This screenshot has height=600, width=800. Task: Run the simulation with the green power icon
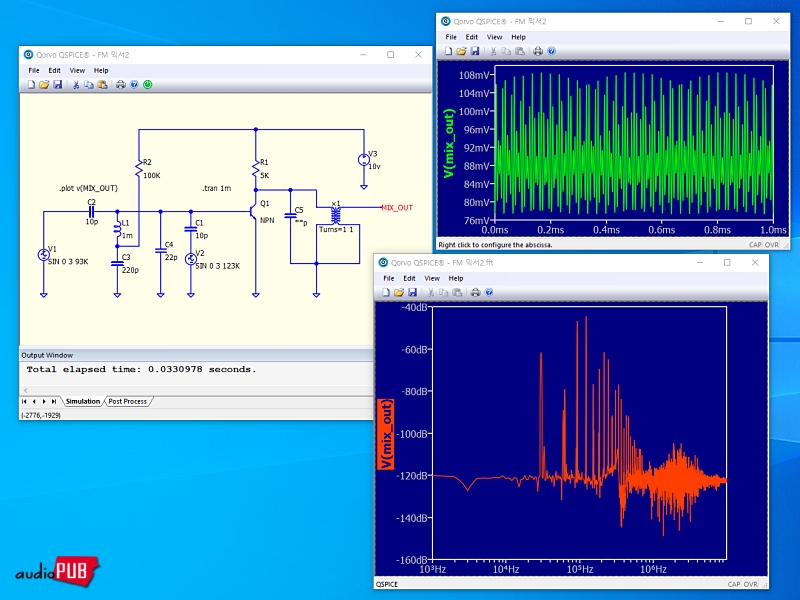(147, 85)
